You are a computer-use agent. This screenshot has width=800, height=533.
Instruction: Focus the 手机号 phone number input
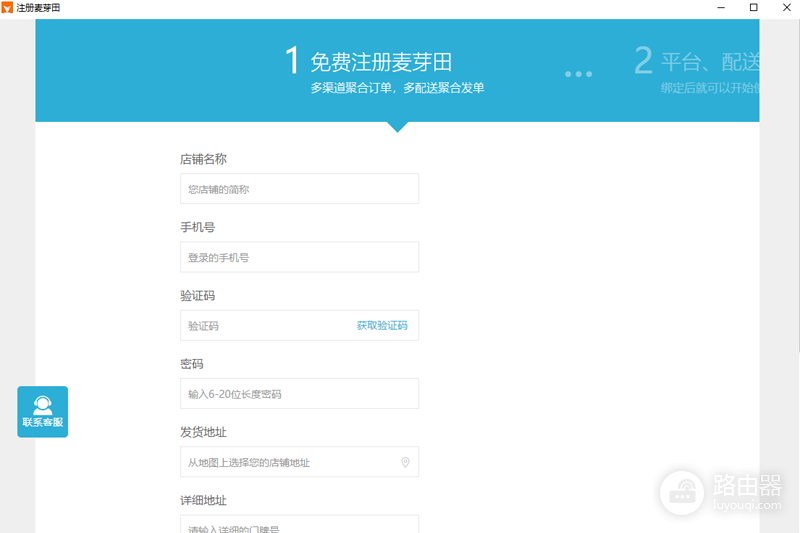(299, 257)
